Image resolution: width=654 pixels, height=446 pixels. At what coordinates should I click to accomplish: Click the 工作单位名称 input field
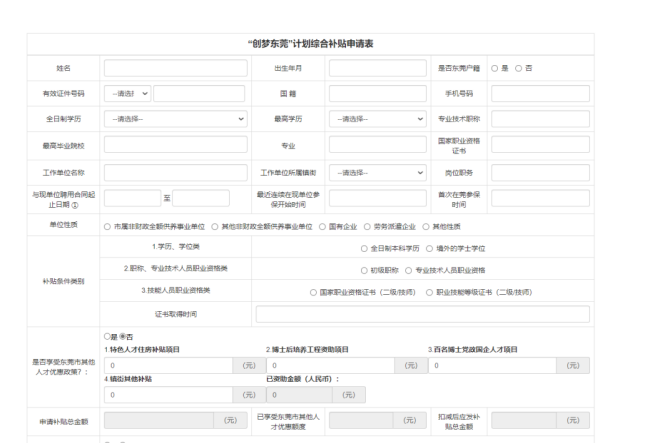coord(176,172)
